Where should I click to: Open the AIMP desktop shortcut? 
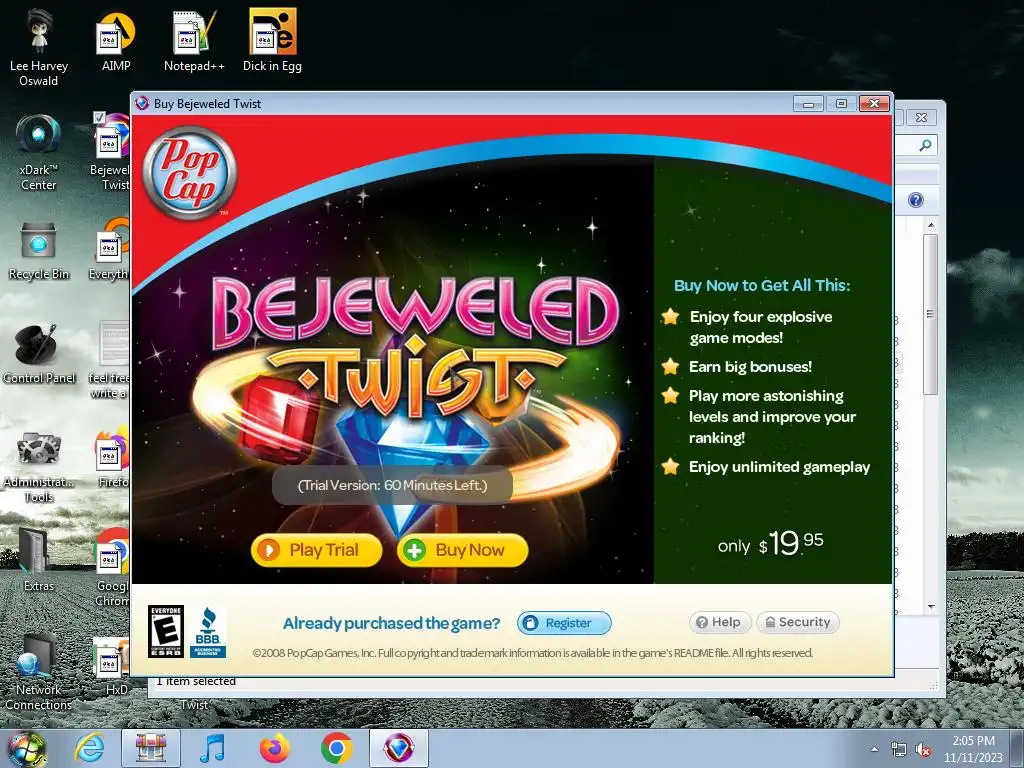(x=116, y=40)
